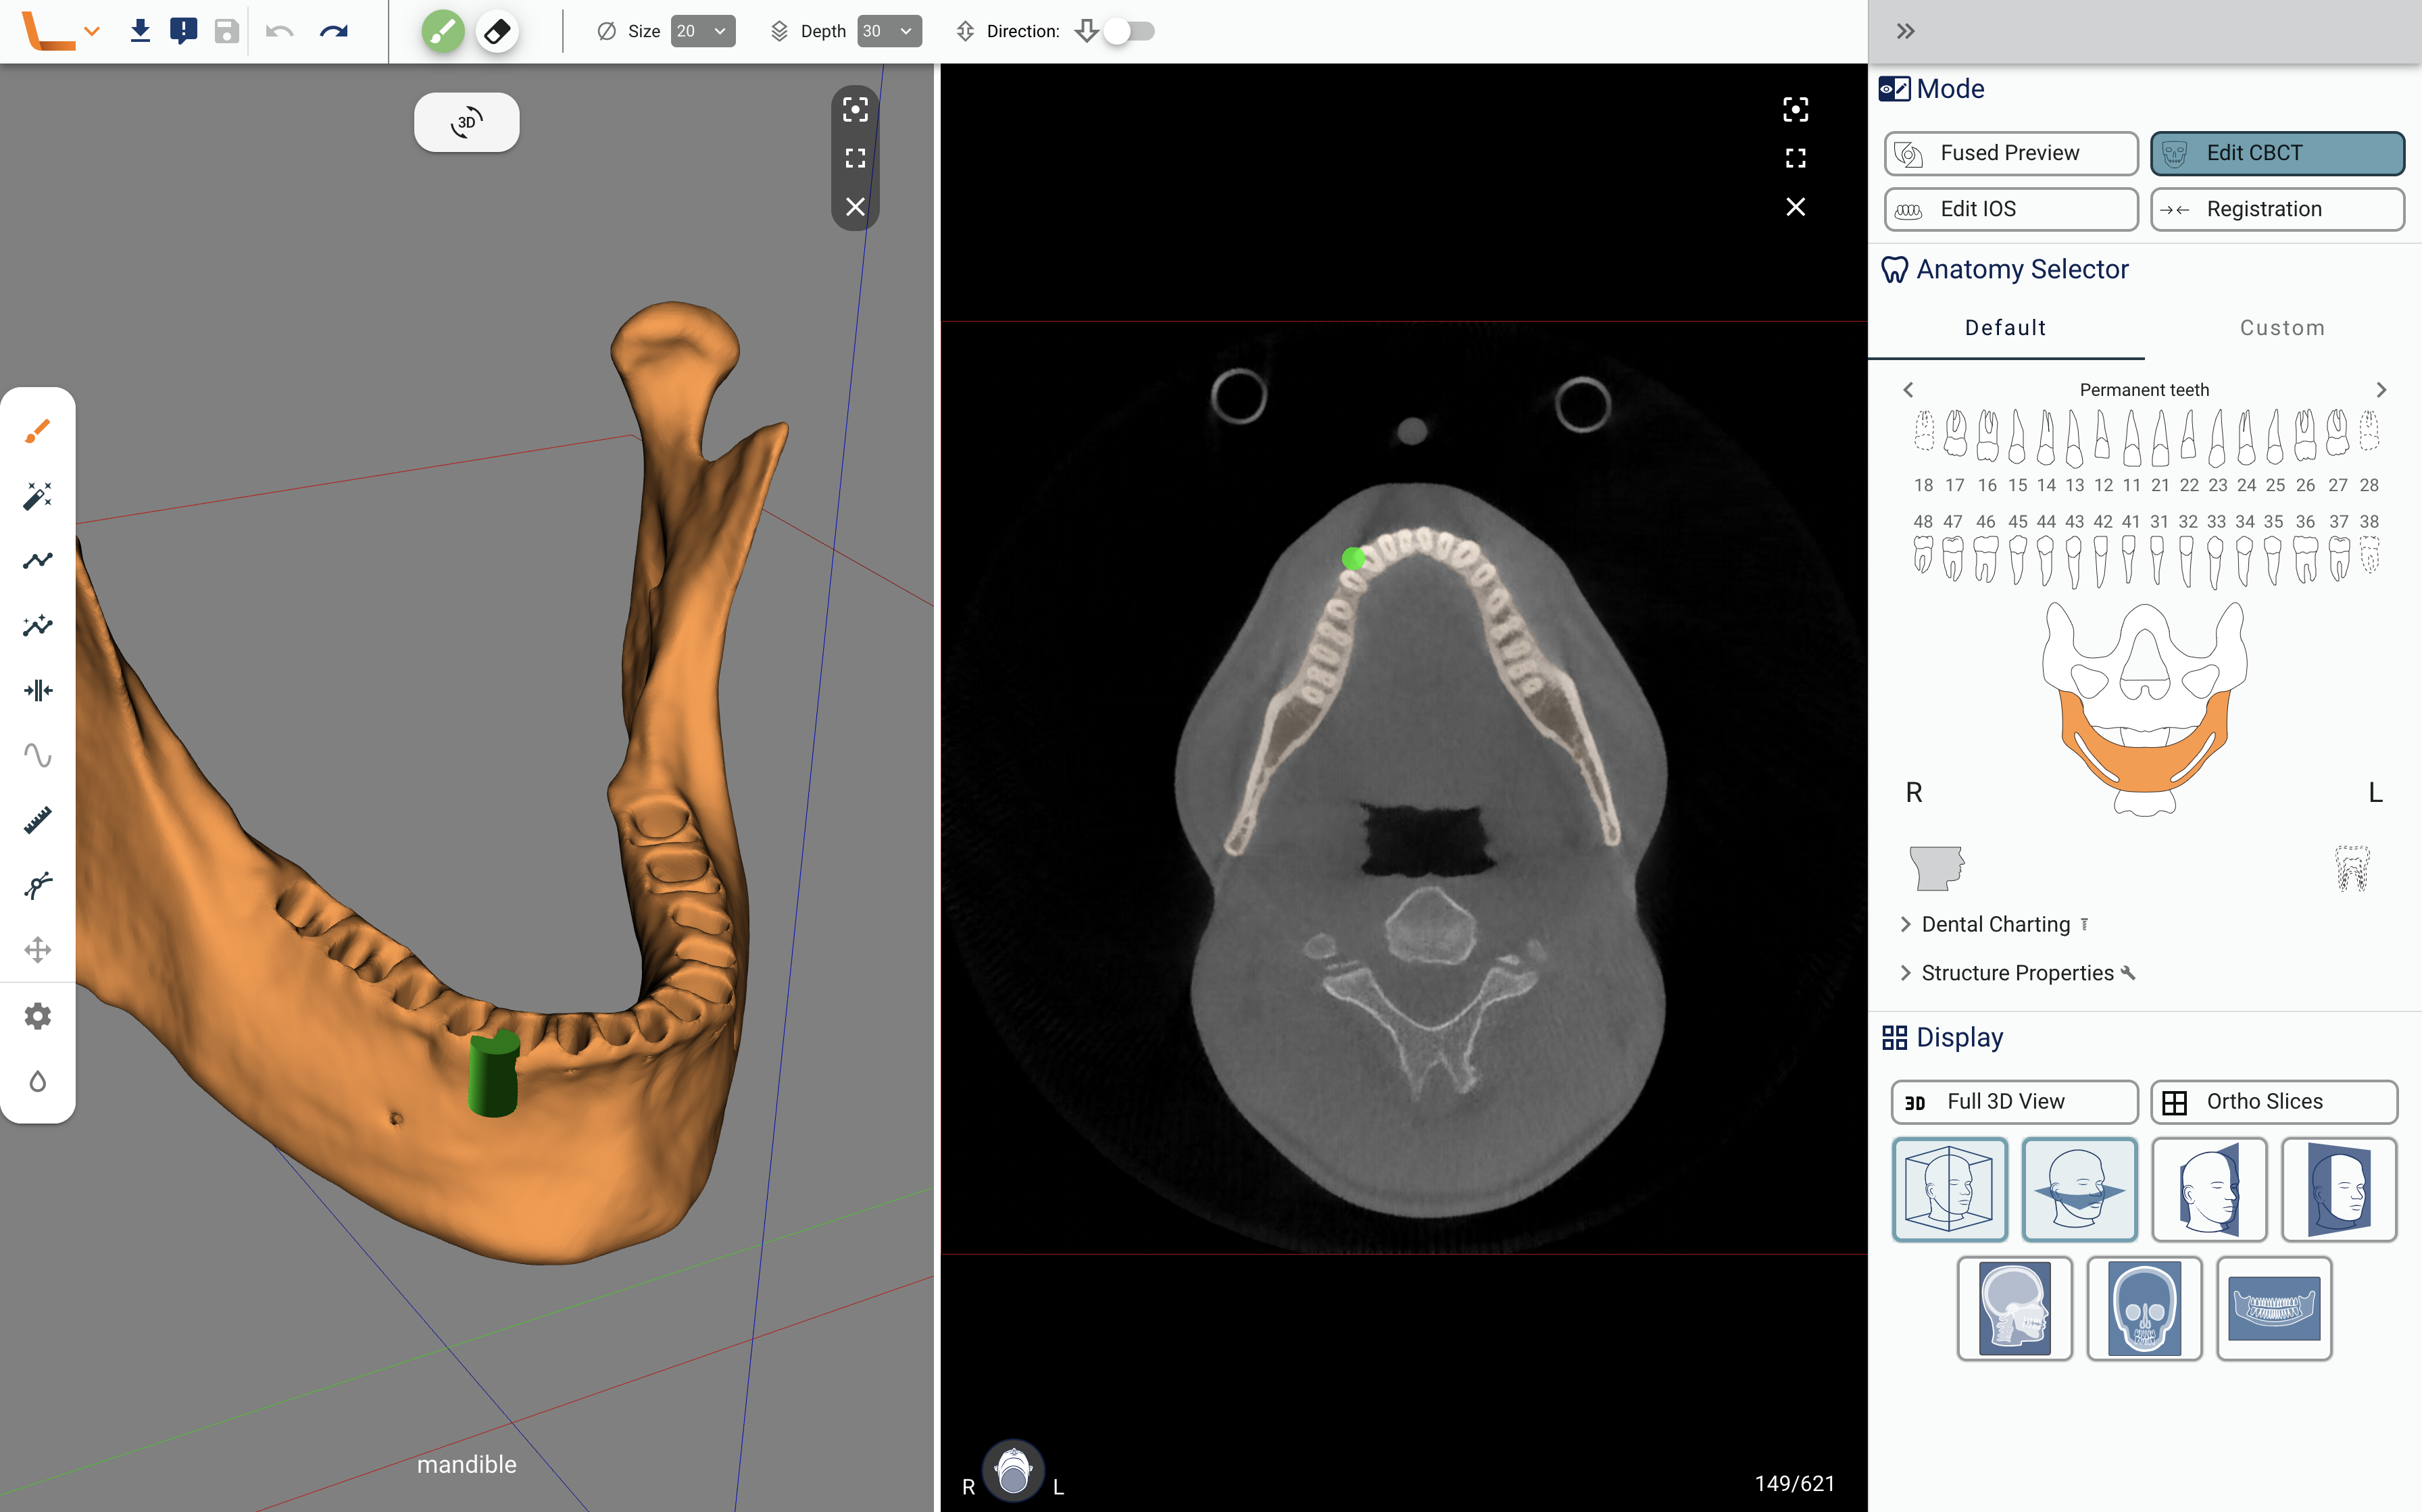
Task: Select the ruler measurement tool
Action: point(38,820)
